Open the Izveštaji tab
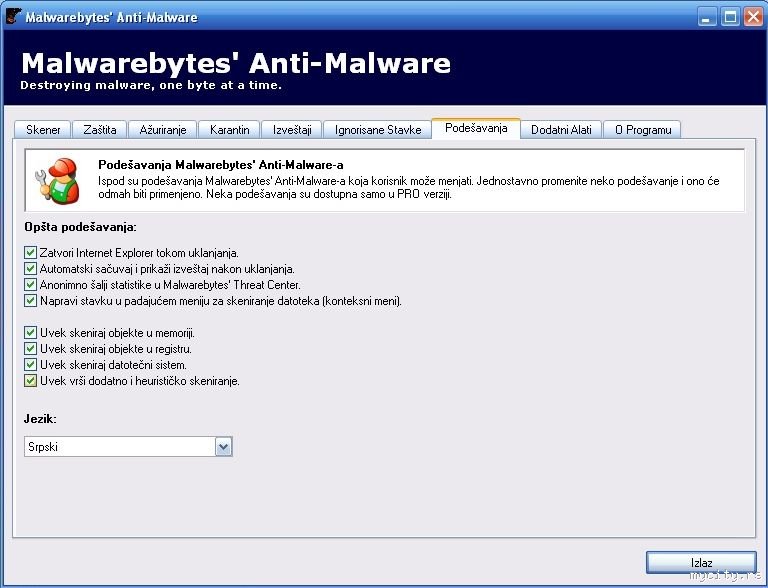This screenshot has width=768, height=588. [292, 130]
